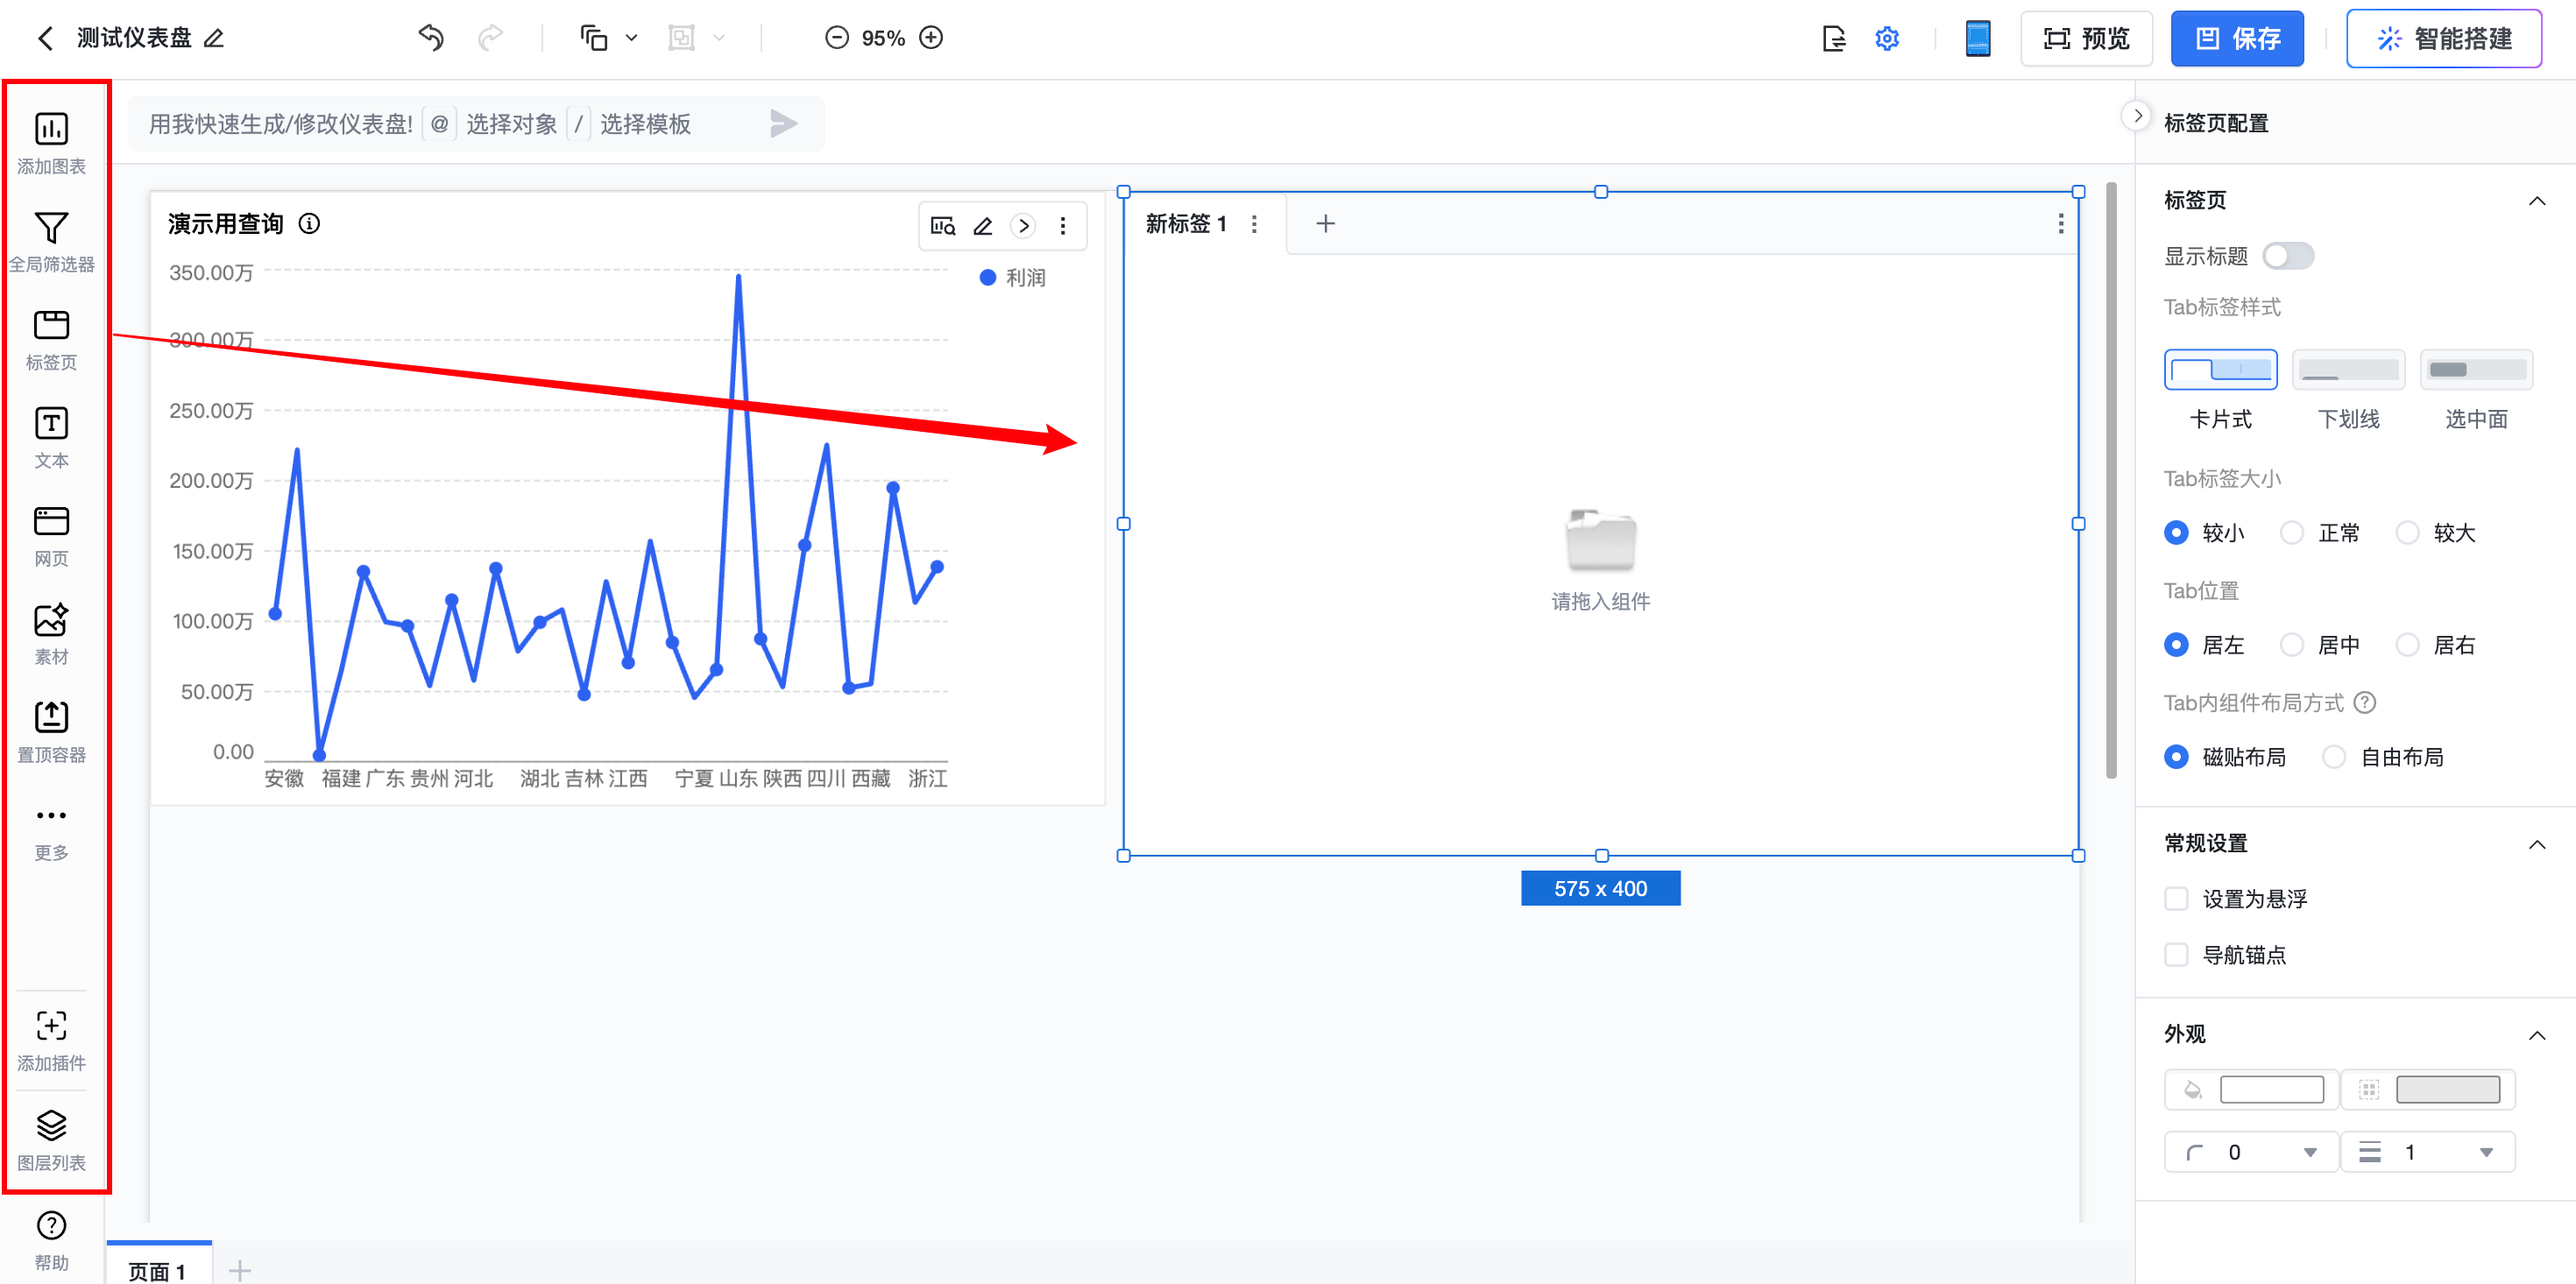This screenshot has width=2576, height=1284.
Task: Click the 网页 webpage component icon
Action: [51, 522]
